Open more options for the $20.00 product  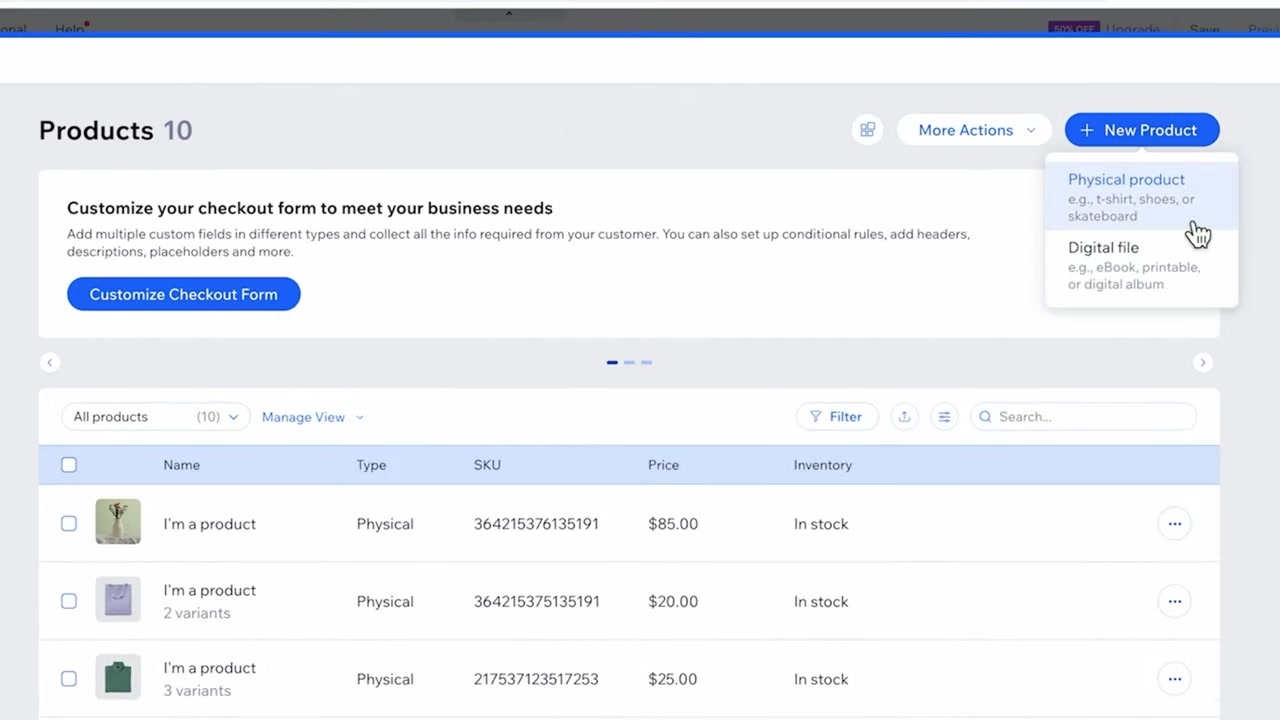click(1175, 601)
